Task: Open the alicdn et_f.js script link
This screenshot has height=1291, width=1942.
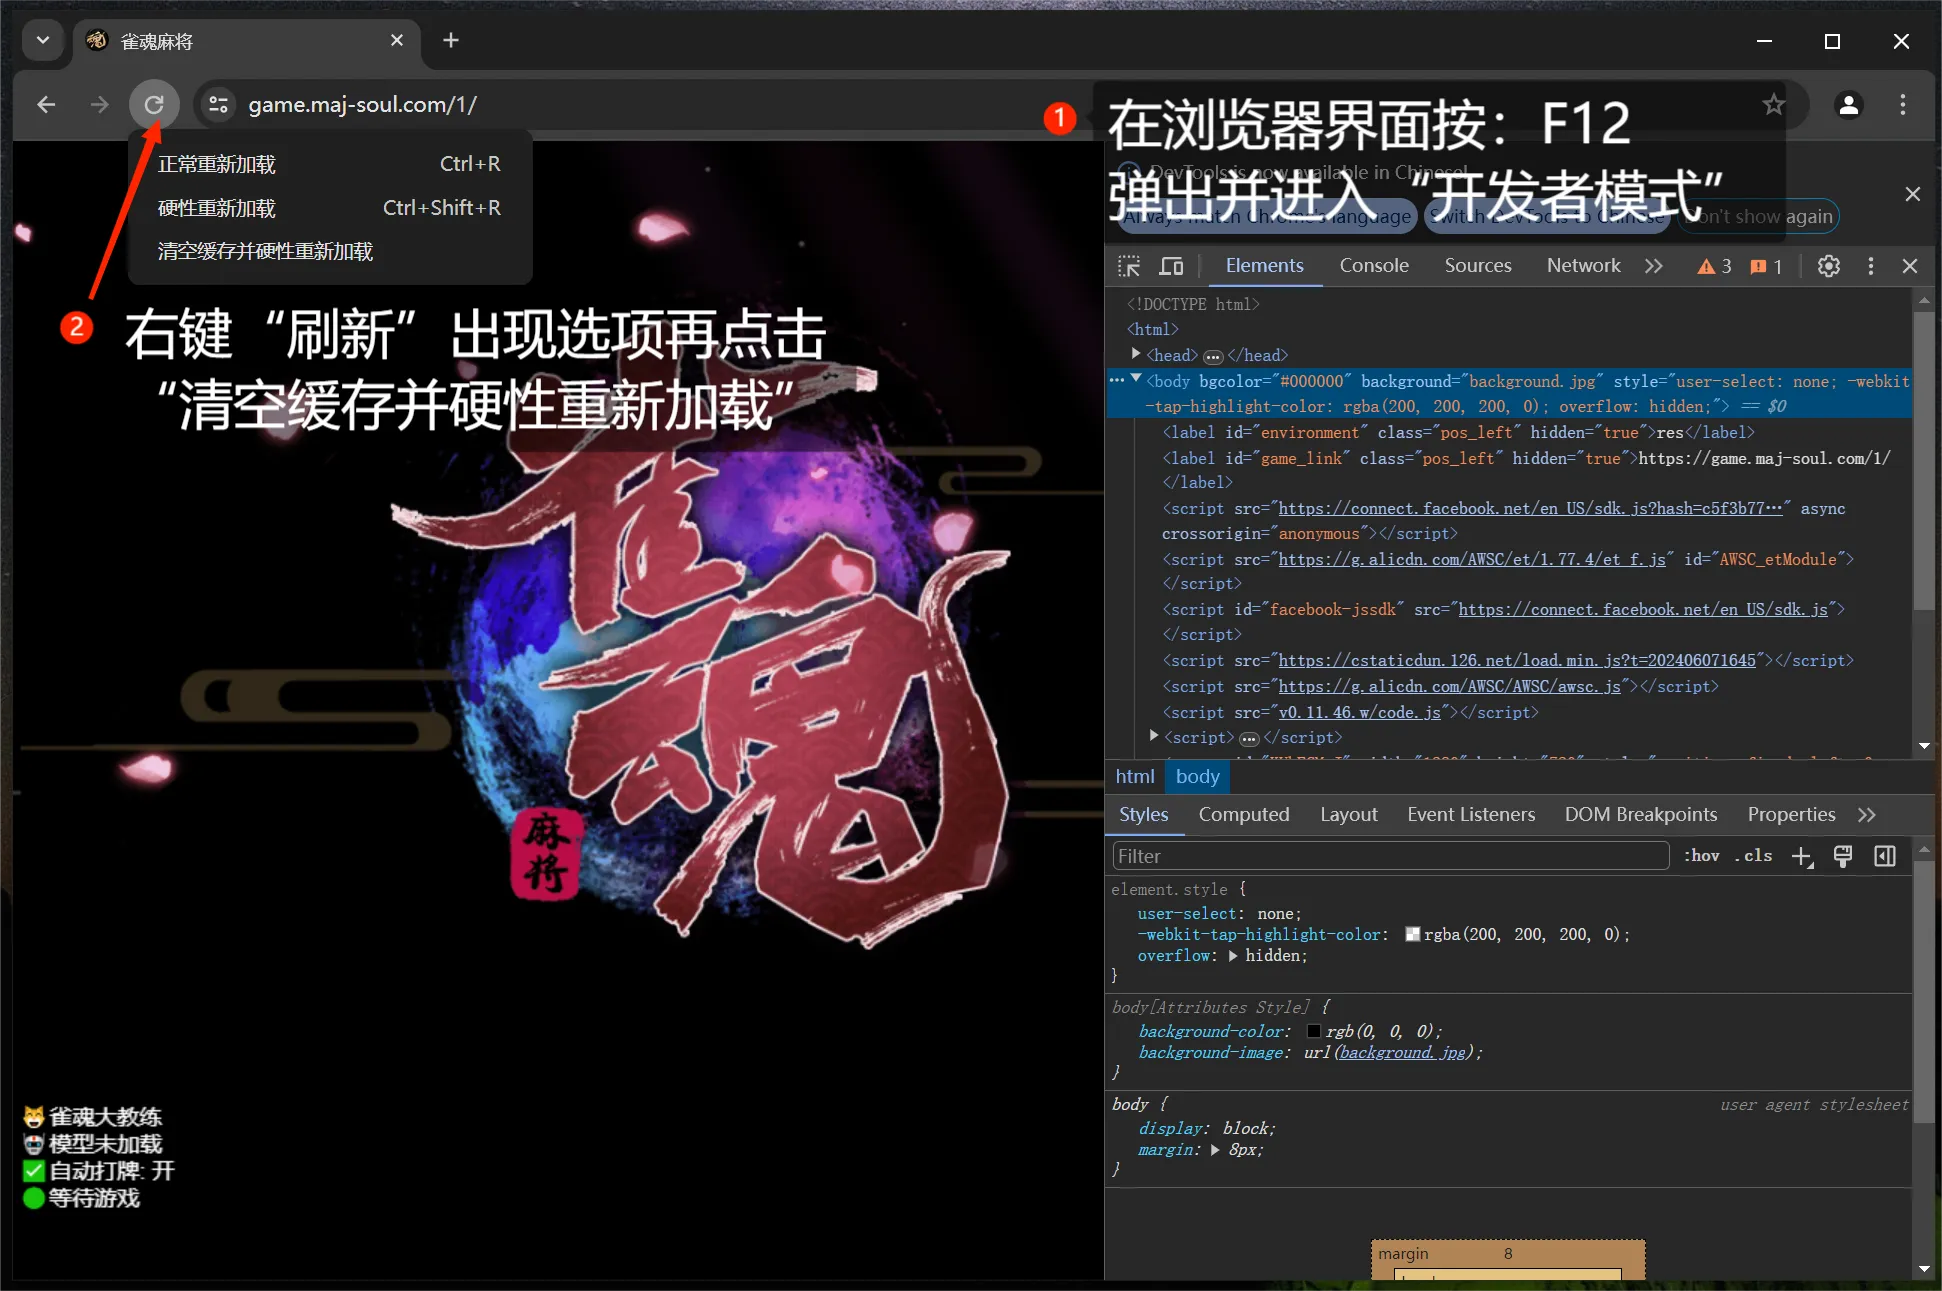Action: click(x=1472, y=559)
